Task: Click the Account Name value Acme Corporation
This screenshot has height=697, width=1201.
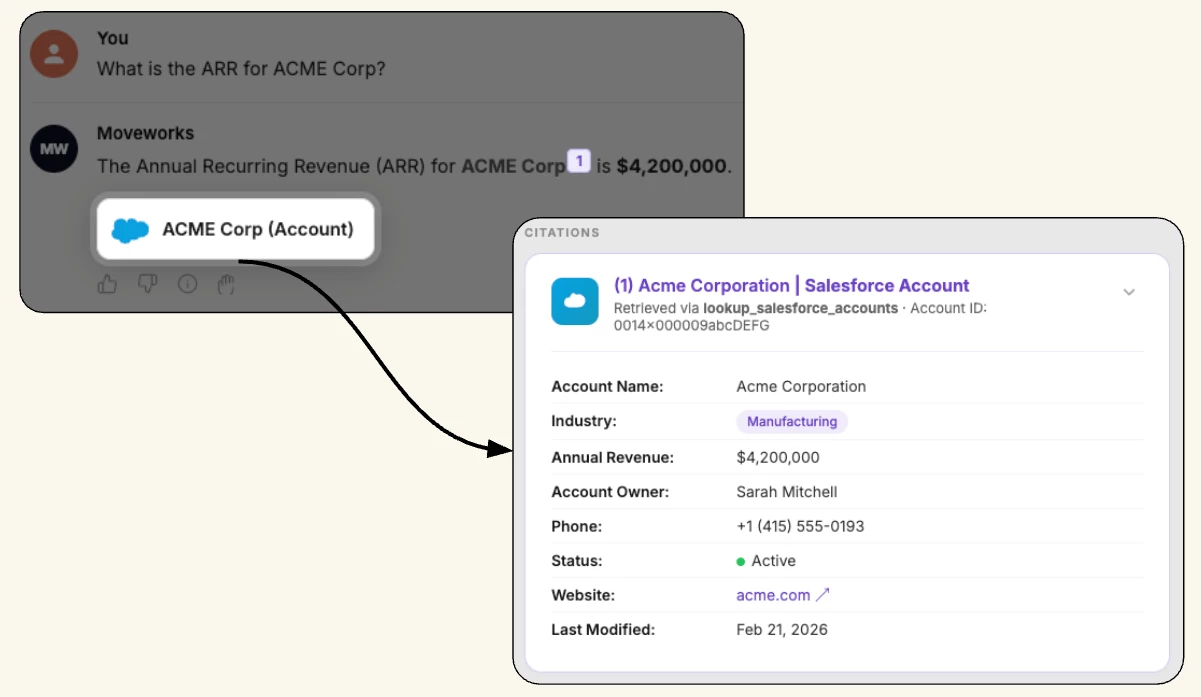Action: point(801,386)
